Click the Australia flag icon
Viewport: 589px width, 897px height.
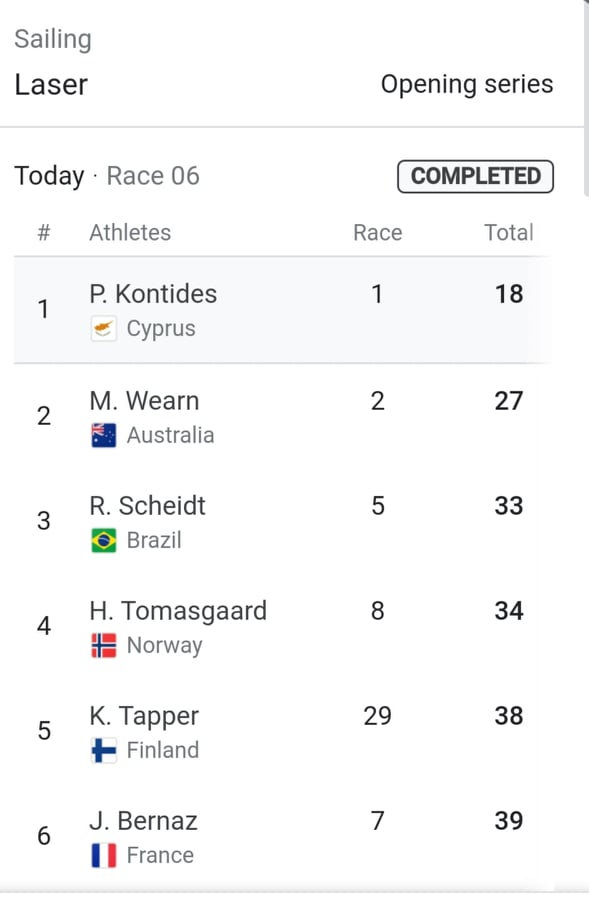(104, 435)
